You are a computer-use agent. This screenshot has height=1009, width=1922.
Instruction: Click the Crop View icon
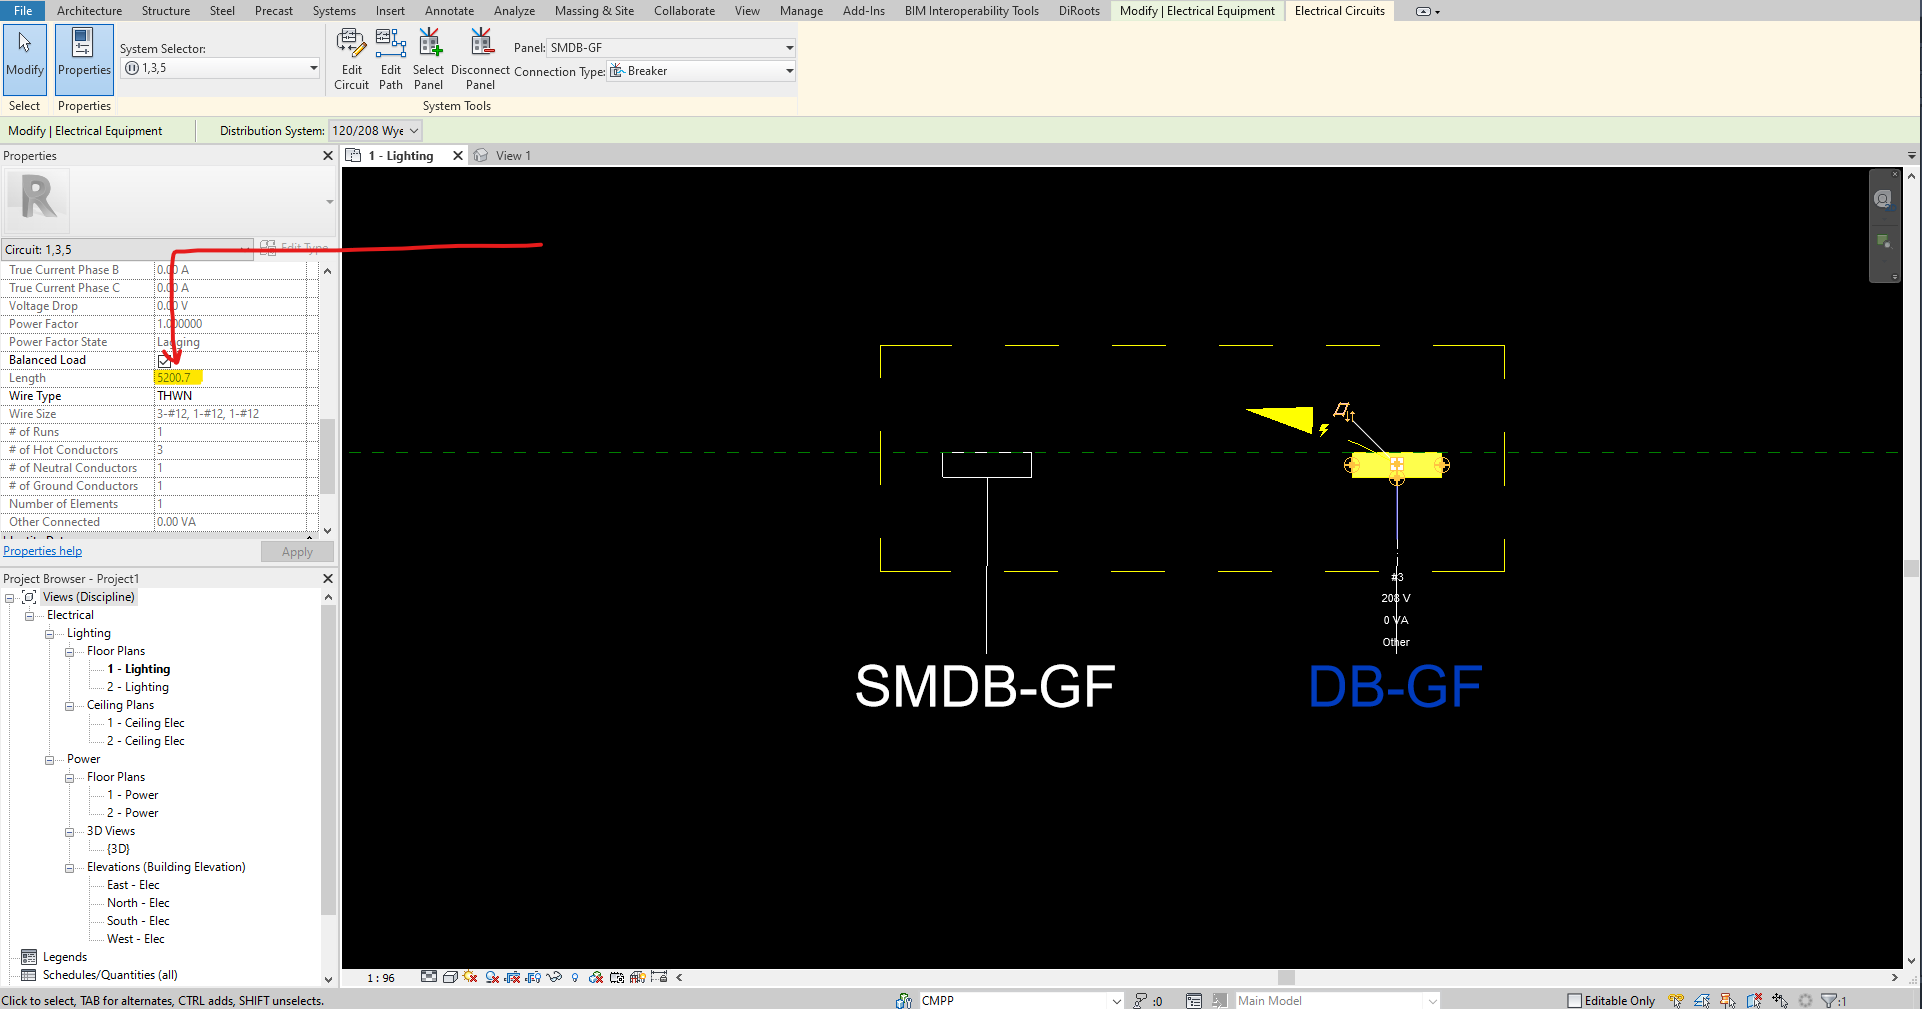tap(513, 977)
